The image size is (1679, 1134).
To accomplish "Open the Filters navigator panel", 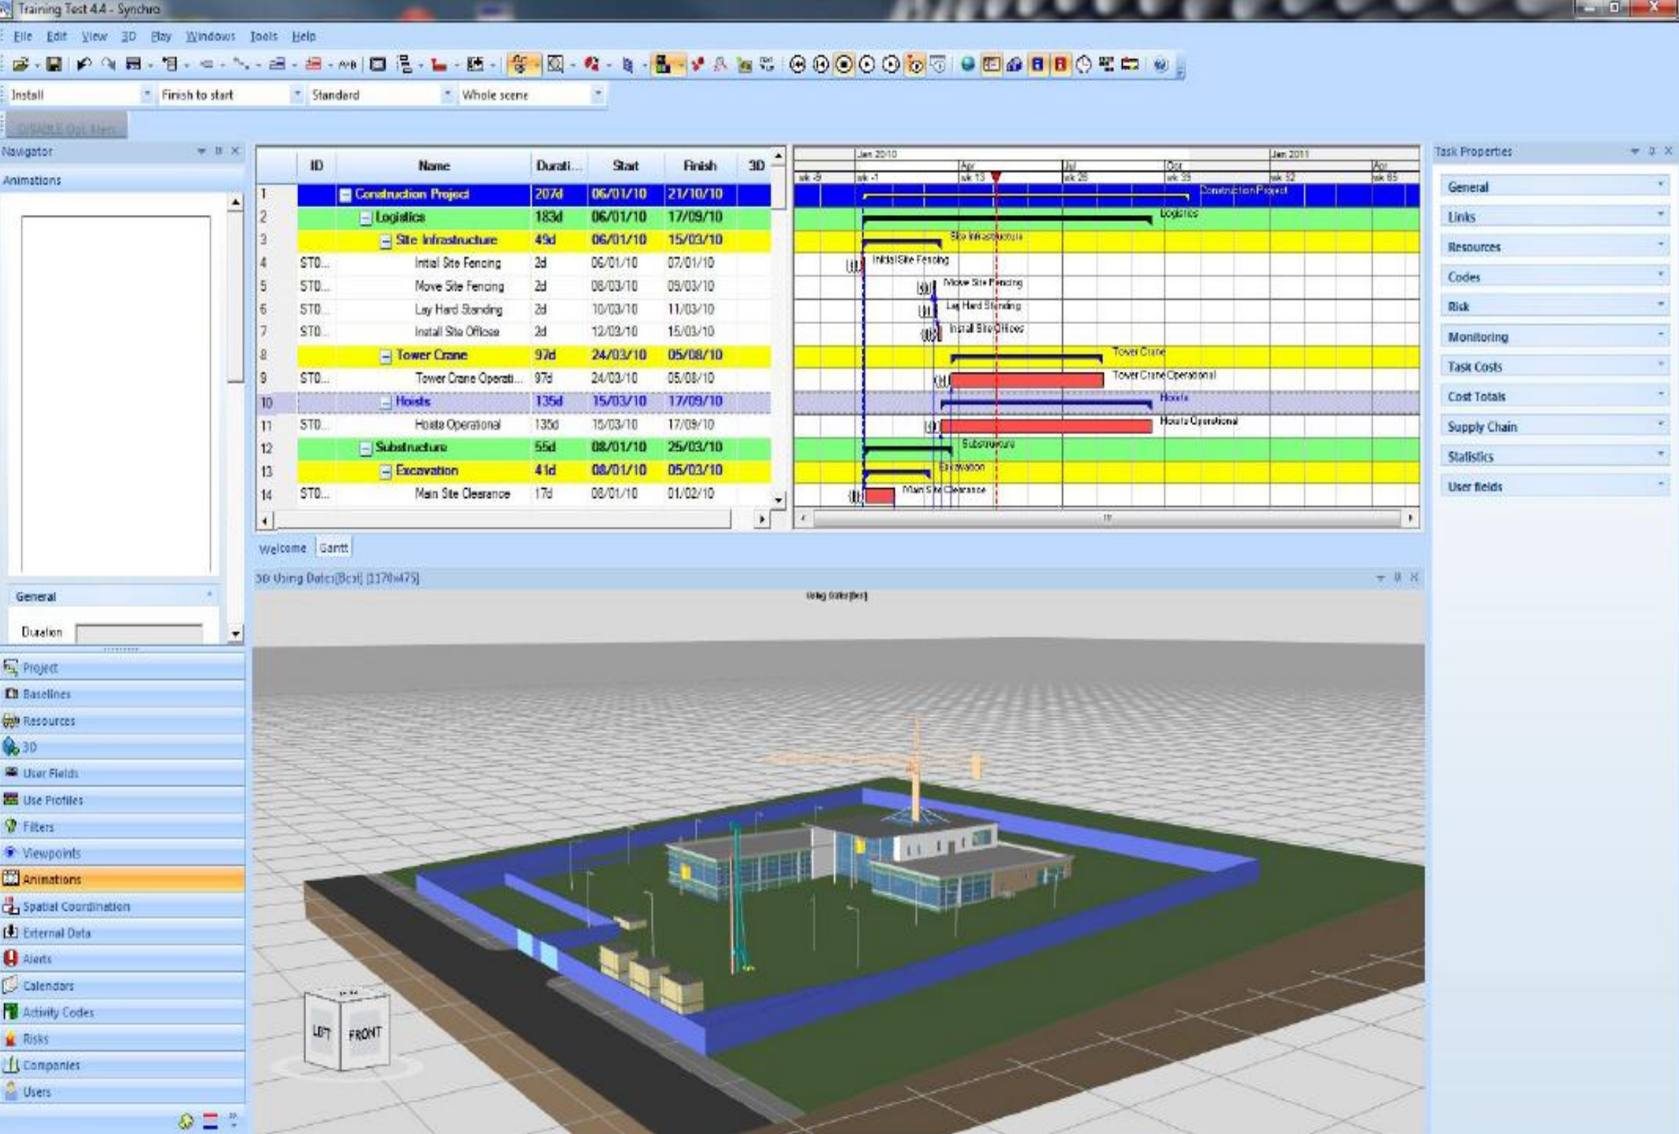I will (122, 827).
